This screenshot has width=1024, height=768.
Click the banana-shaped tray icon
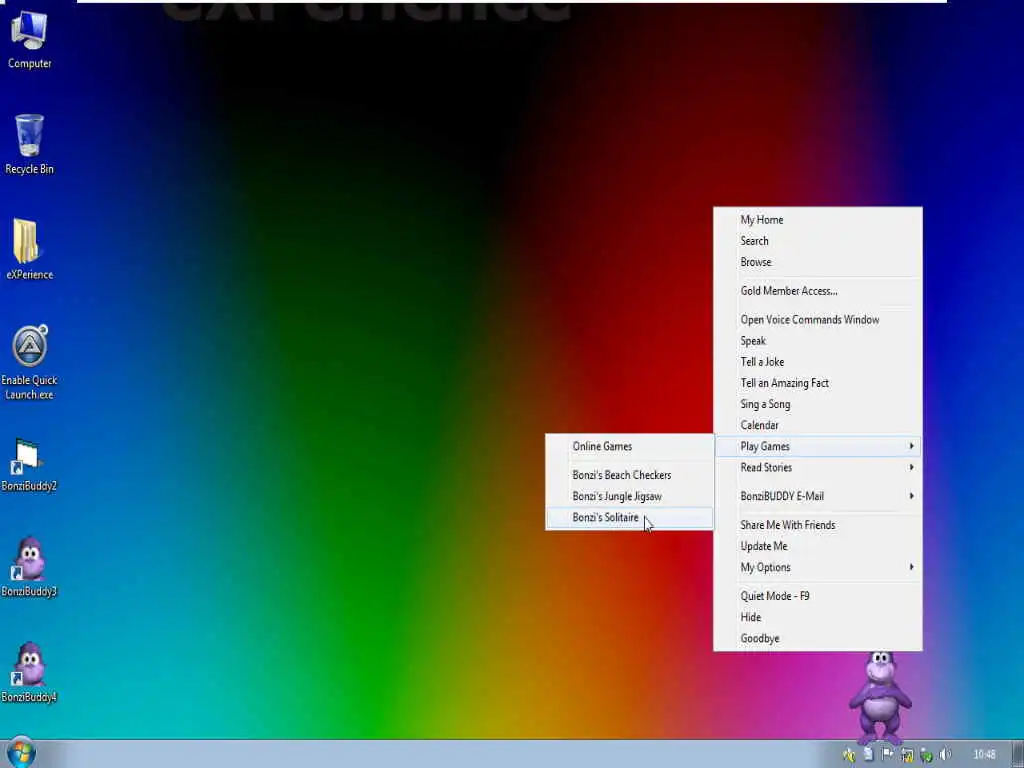(x=848, y=755)
